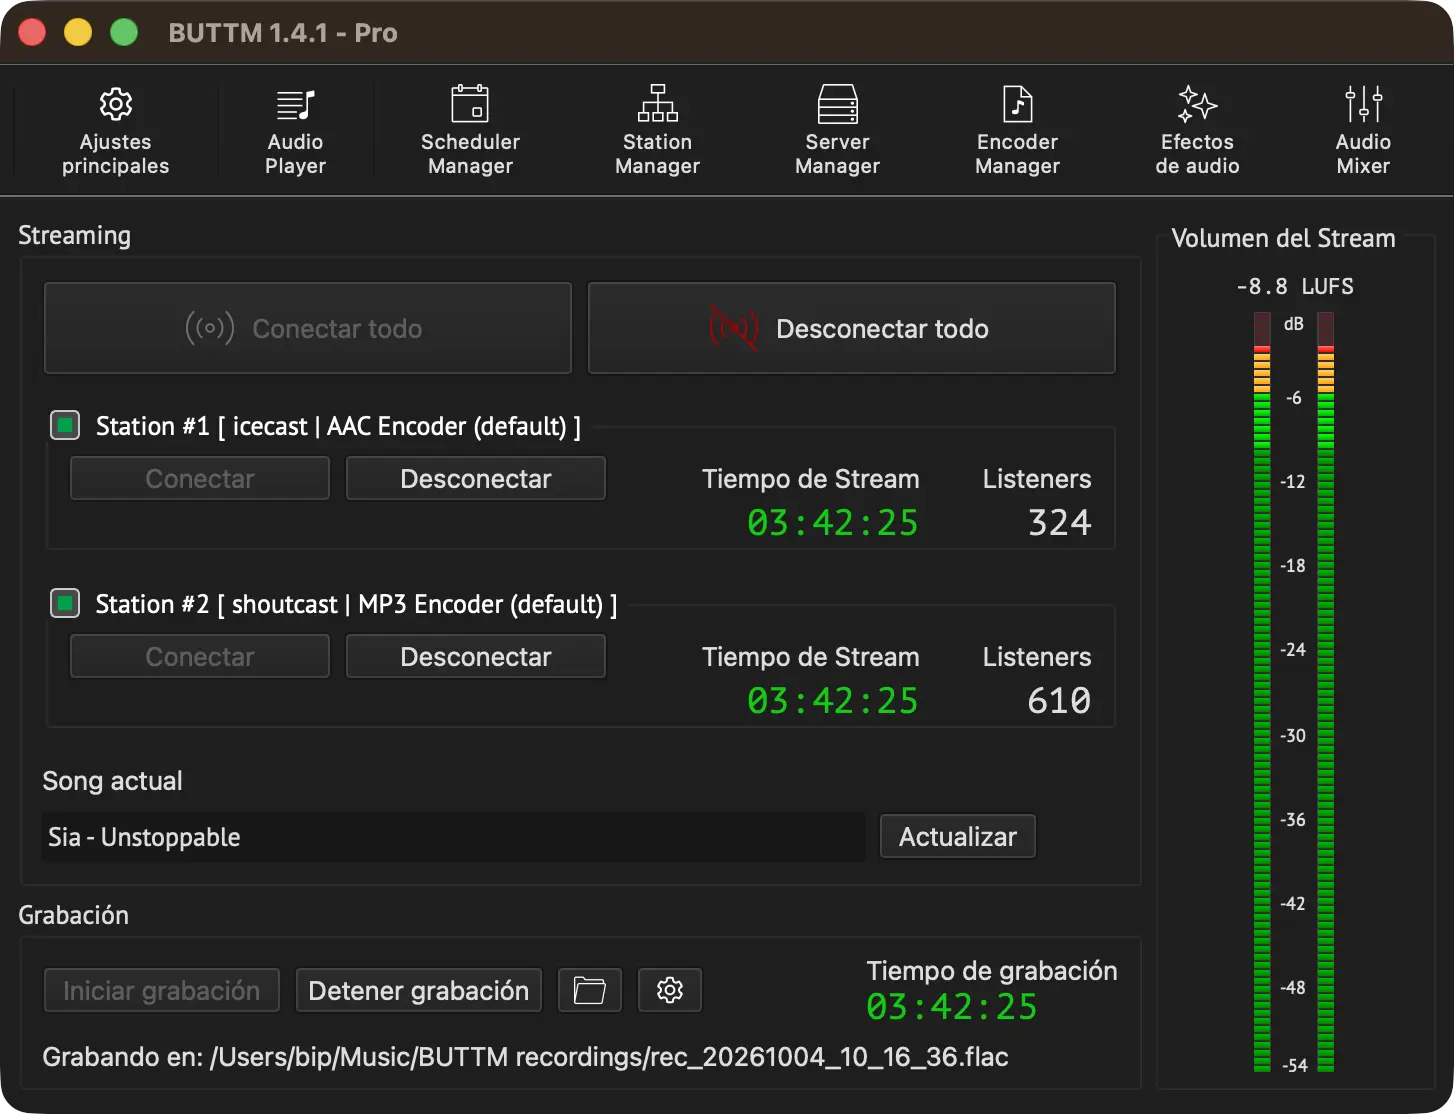Click the Song actual text field

pos(454,837)
